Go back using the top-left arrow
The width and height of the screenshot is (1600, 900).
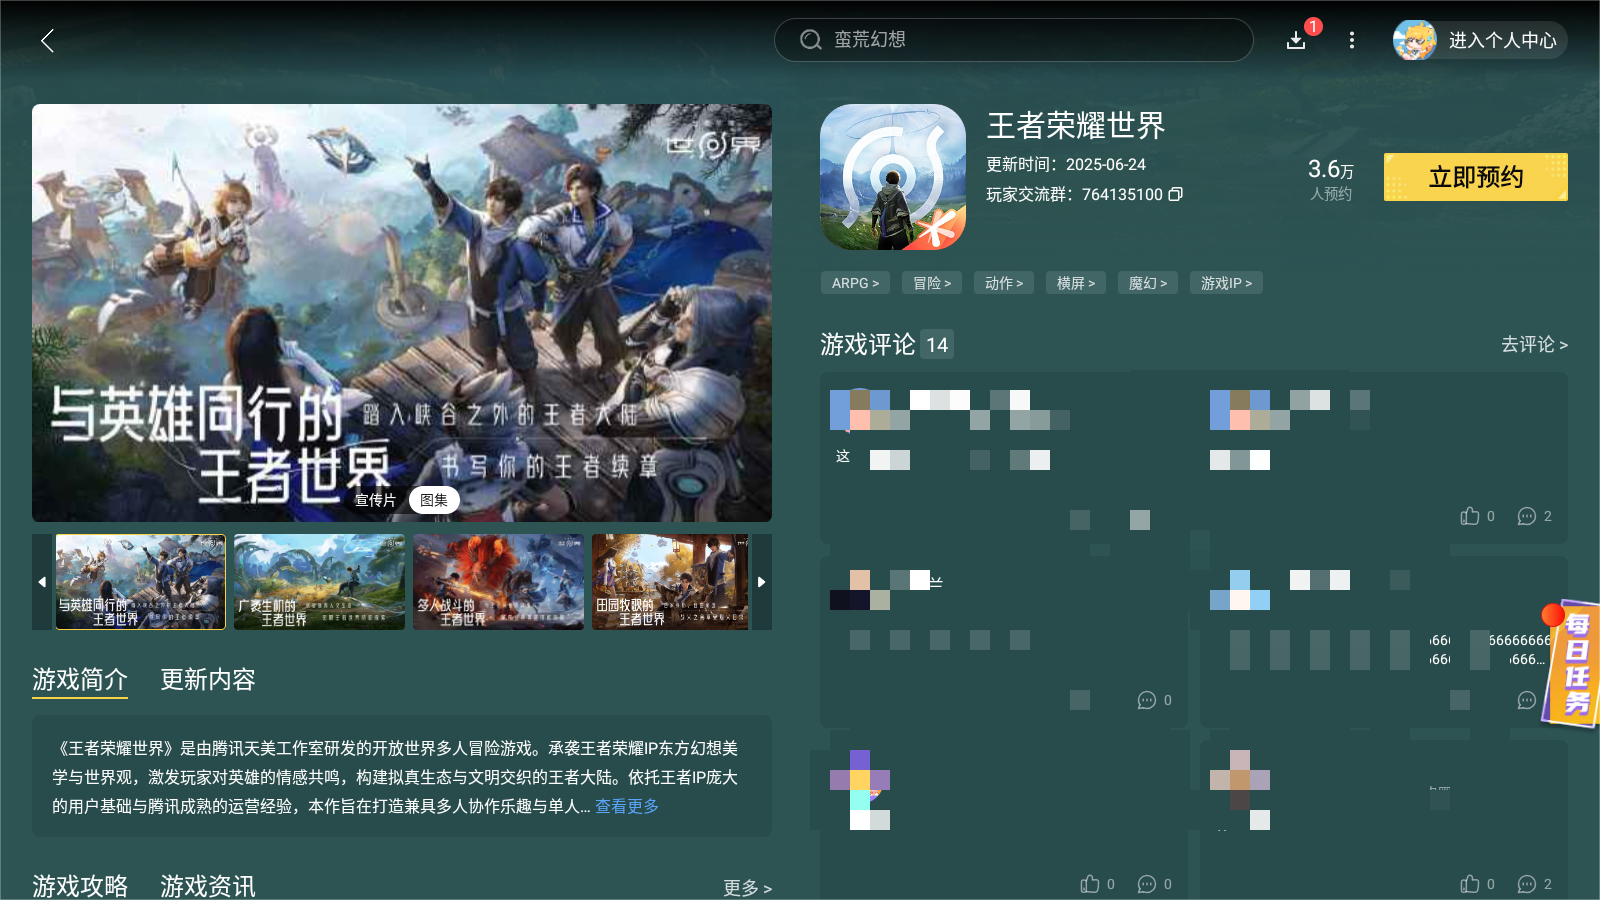(47, 40)
